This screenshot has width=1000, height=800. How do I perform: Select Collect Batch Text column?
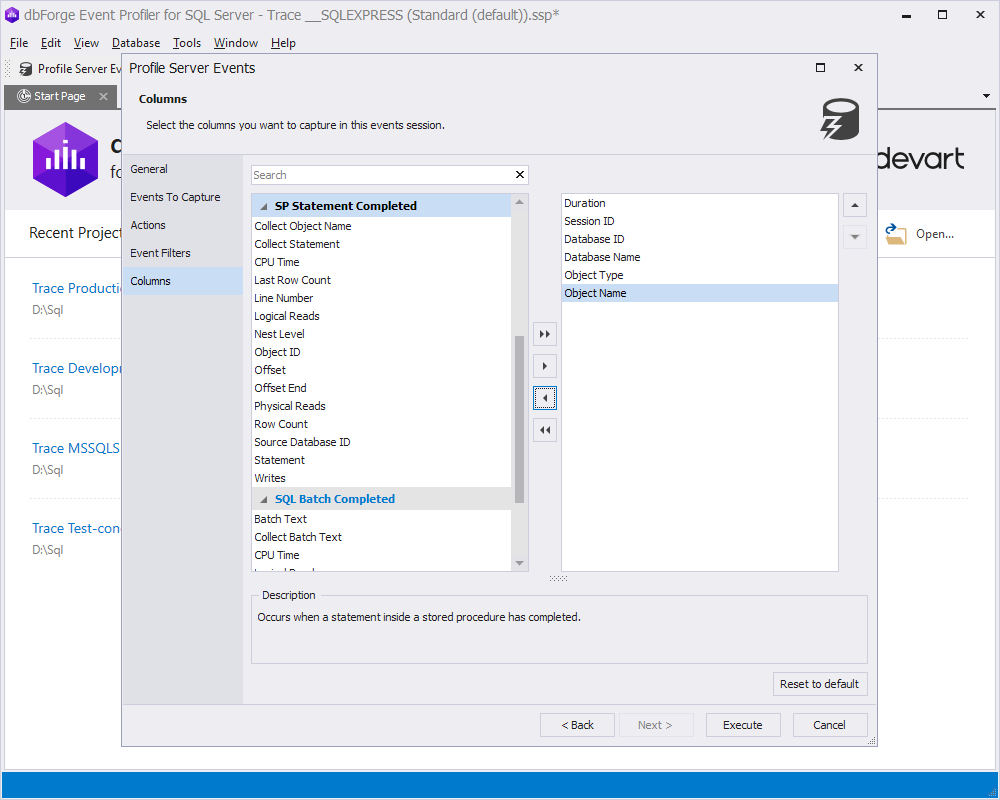381,537
